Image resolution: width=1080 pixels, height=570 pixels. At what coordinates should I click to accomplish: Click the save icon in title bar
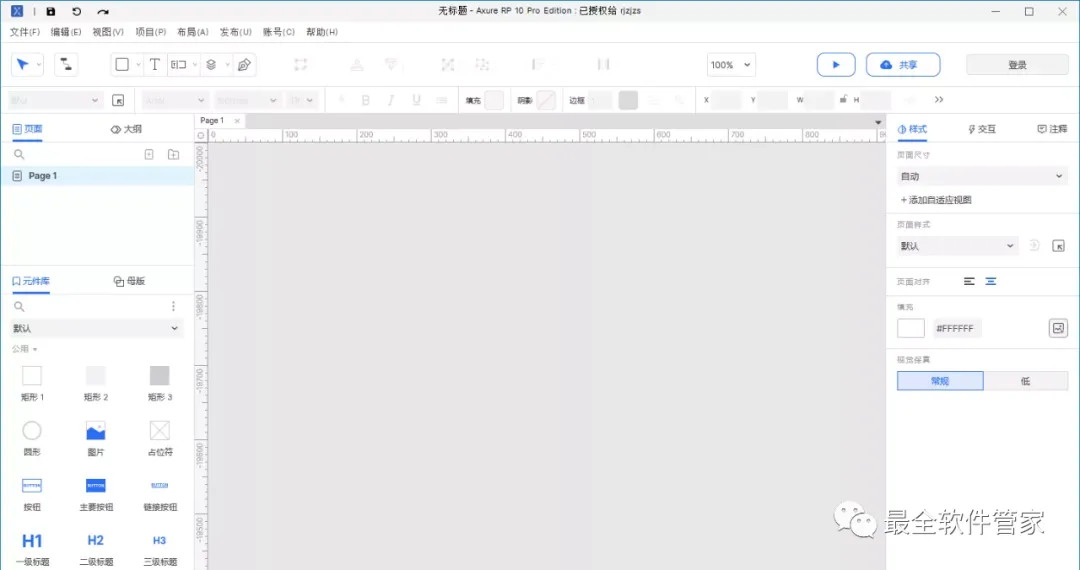(x=50, y=11)
